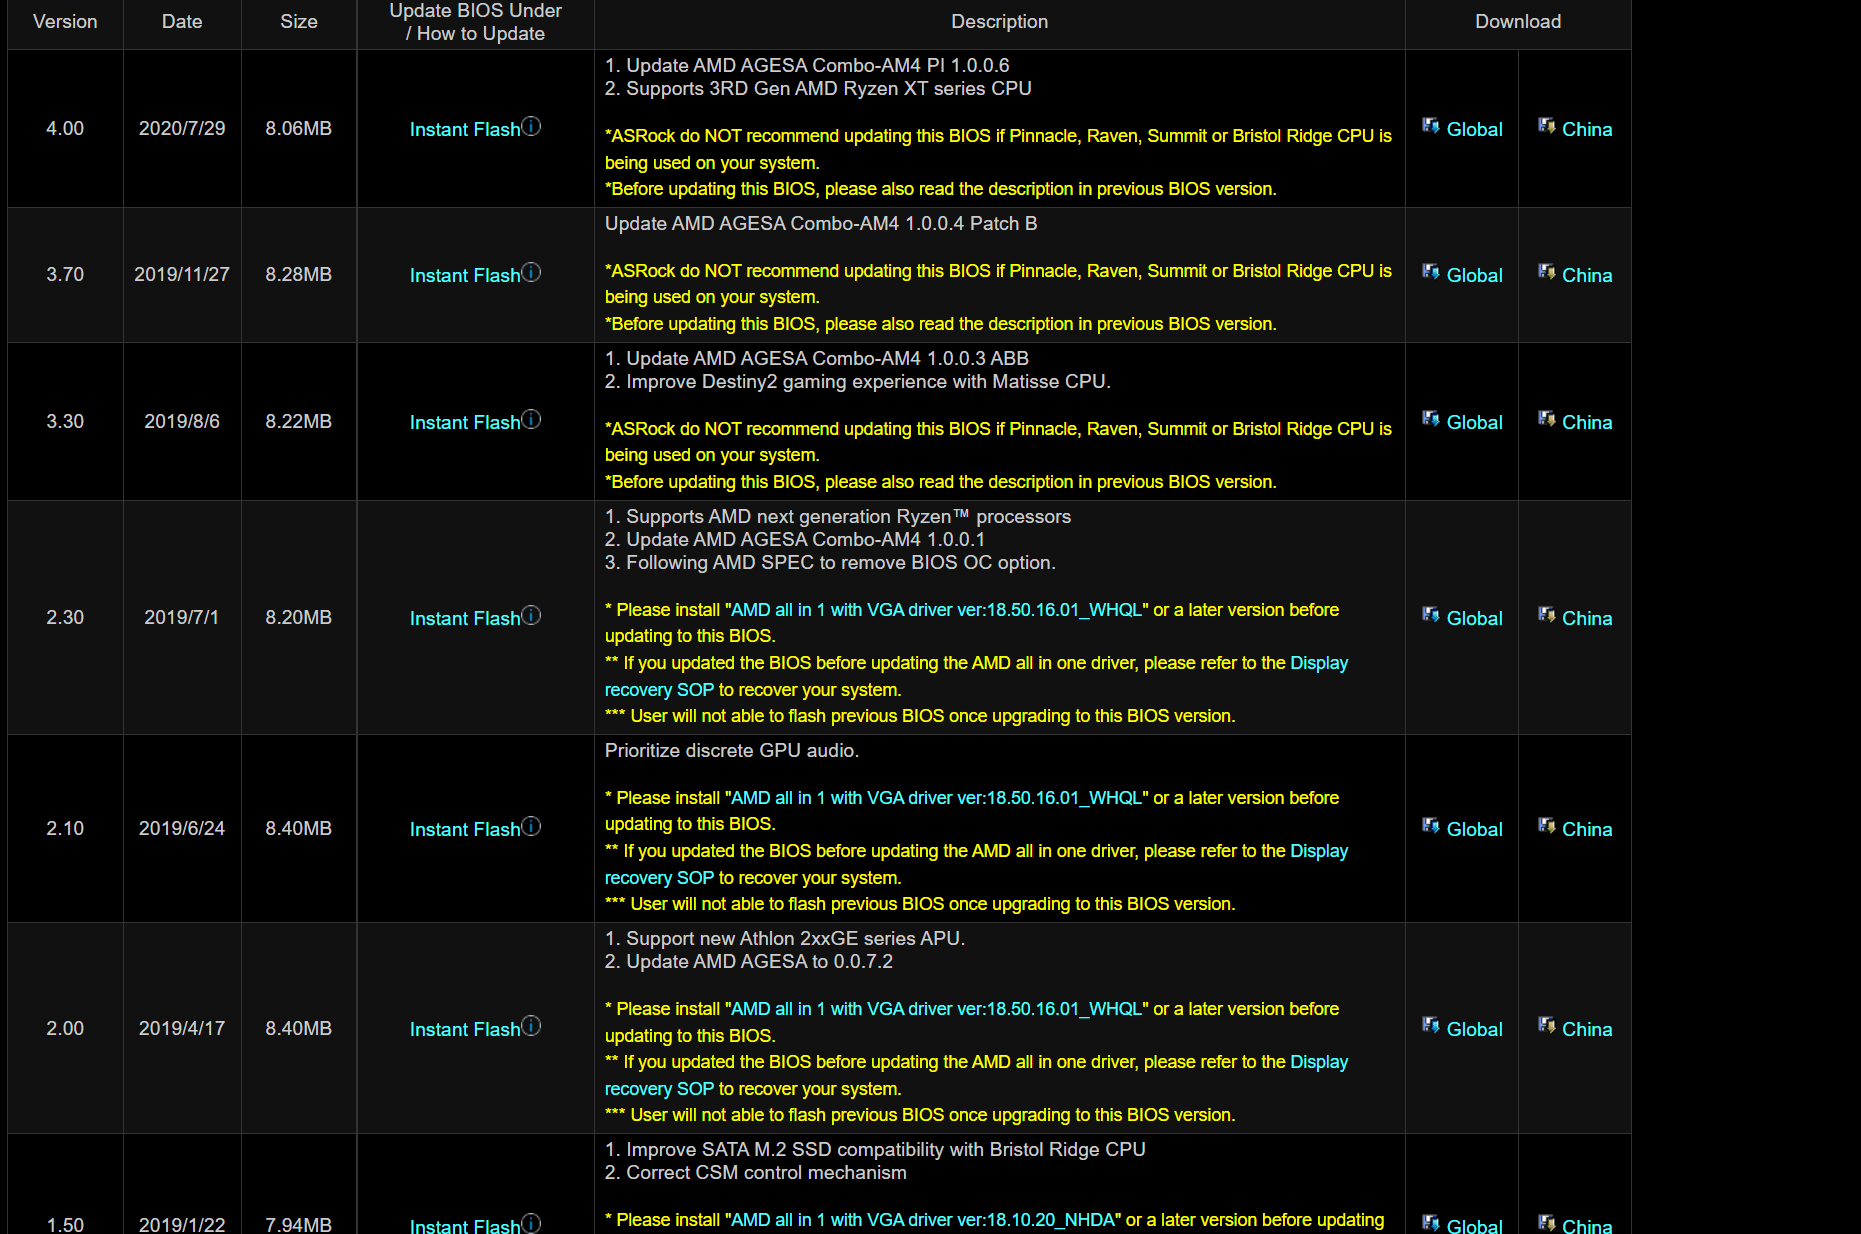Open Instant Flash info icon for version 2.10
This screenshot has height=1234, width=1861.
pos(531,826)
